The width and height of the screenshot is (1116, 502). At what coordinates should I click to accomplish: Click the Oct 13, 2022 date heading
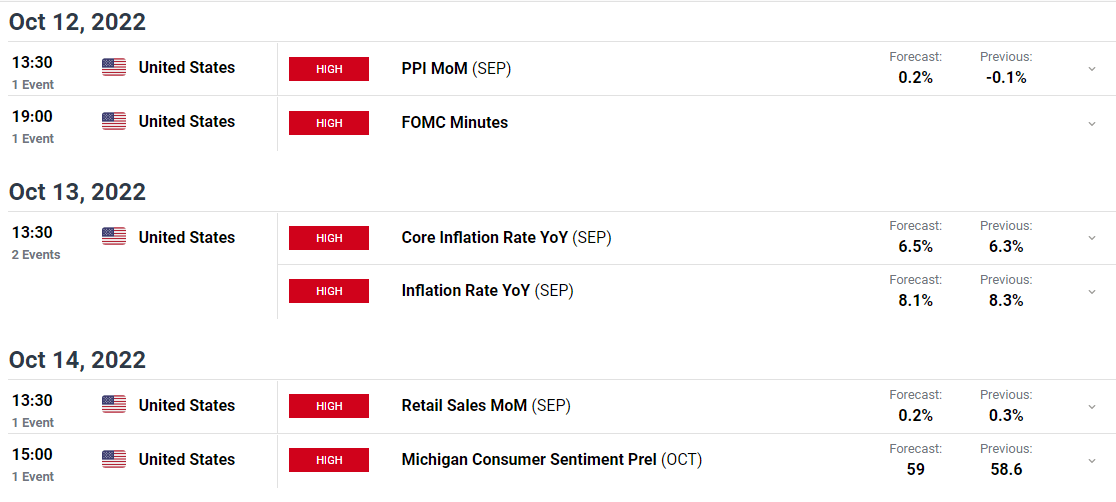78,192
